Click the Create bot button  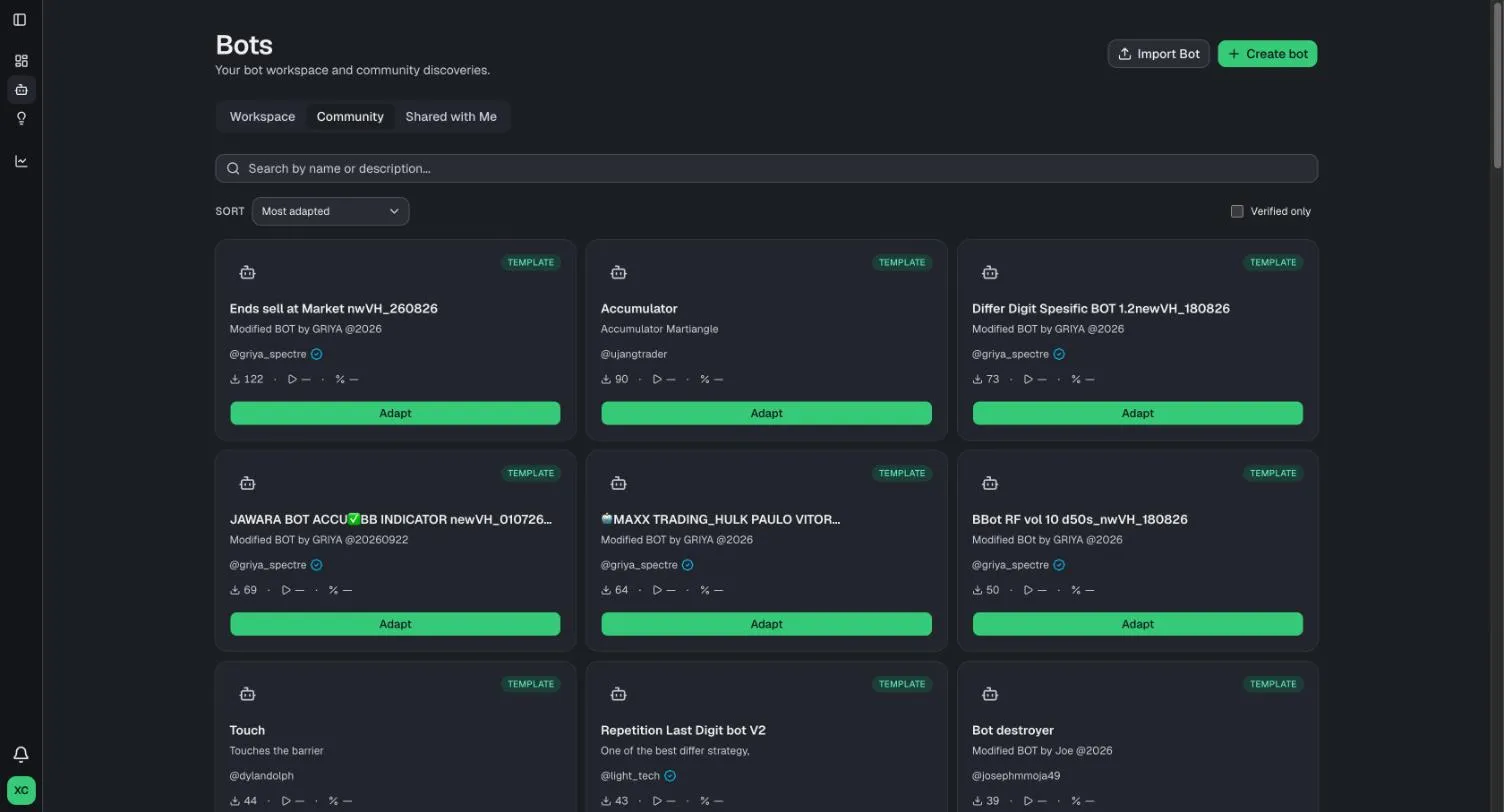[1267, 54]
